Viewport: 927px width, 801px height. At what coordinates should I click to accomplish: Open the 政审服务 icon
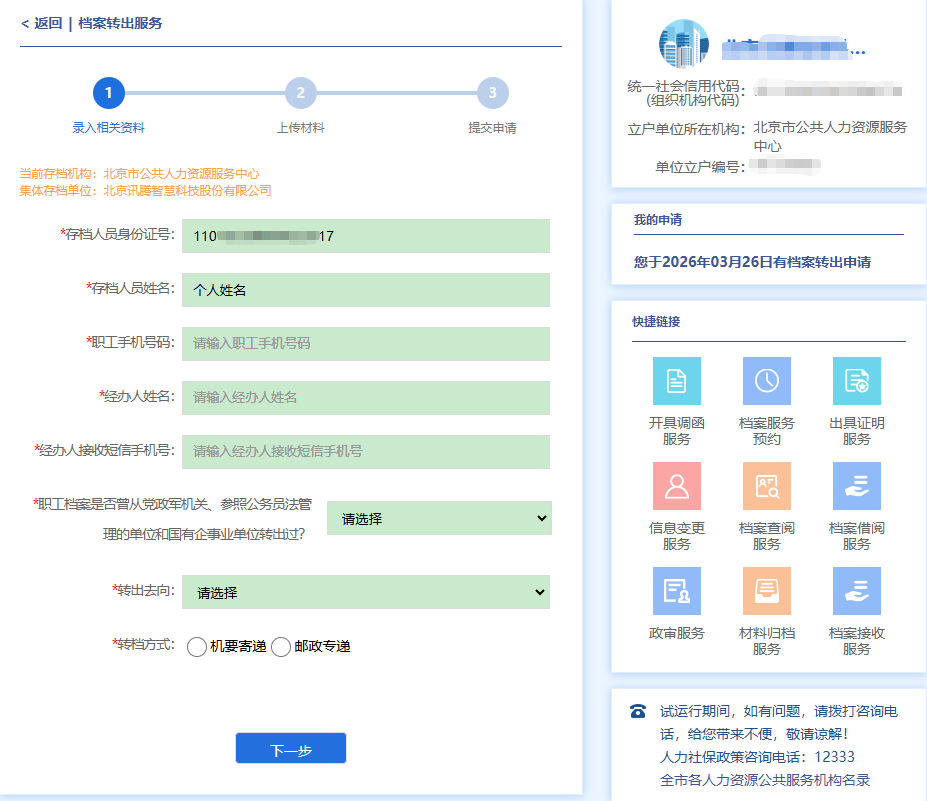click(x=676, y=591)
